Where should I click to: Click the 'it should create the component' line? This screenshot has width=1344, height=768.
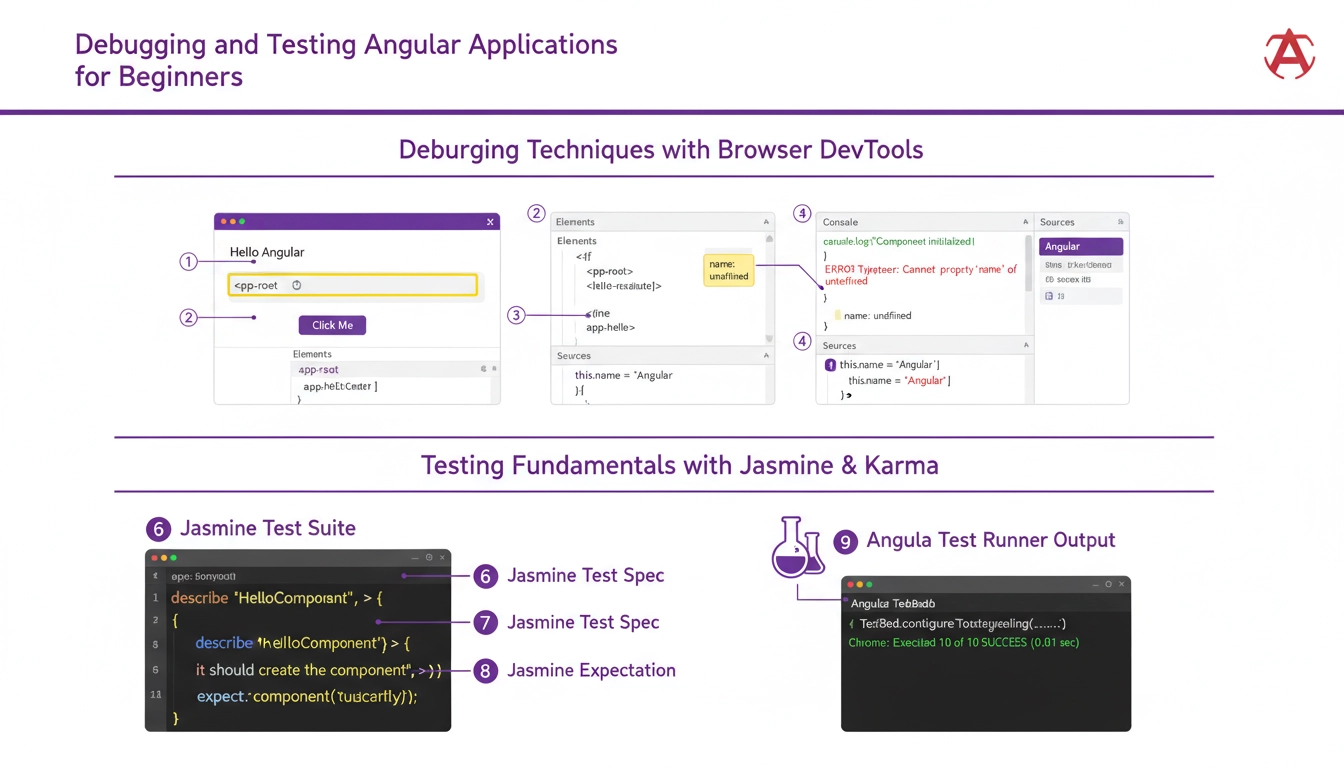319,670
